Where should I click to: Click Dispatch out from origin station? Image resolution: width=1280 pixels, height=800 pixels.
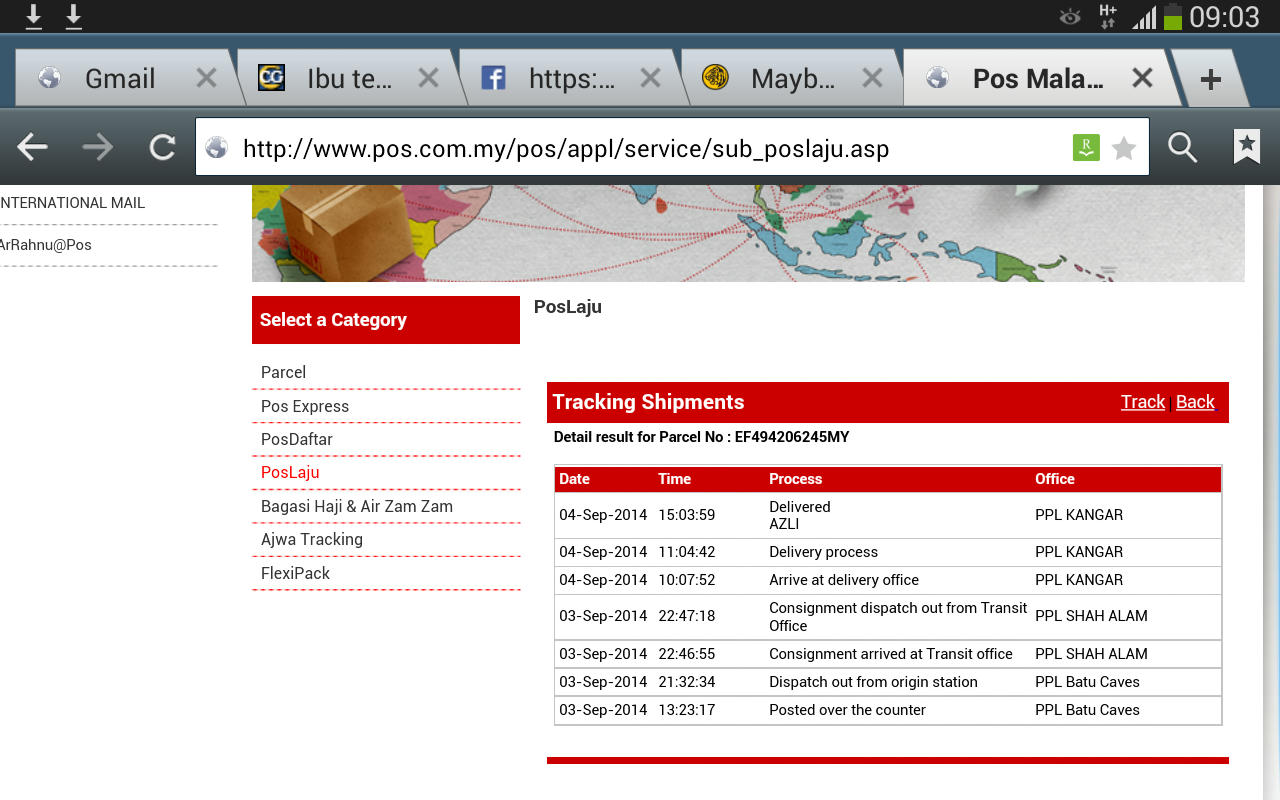pos(873,682)
